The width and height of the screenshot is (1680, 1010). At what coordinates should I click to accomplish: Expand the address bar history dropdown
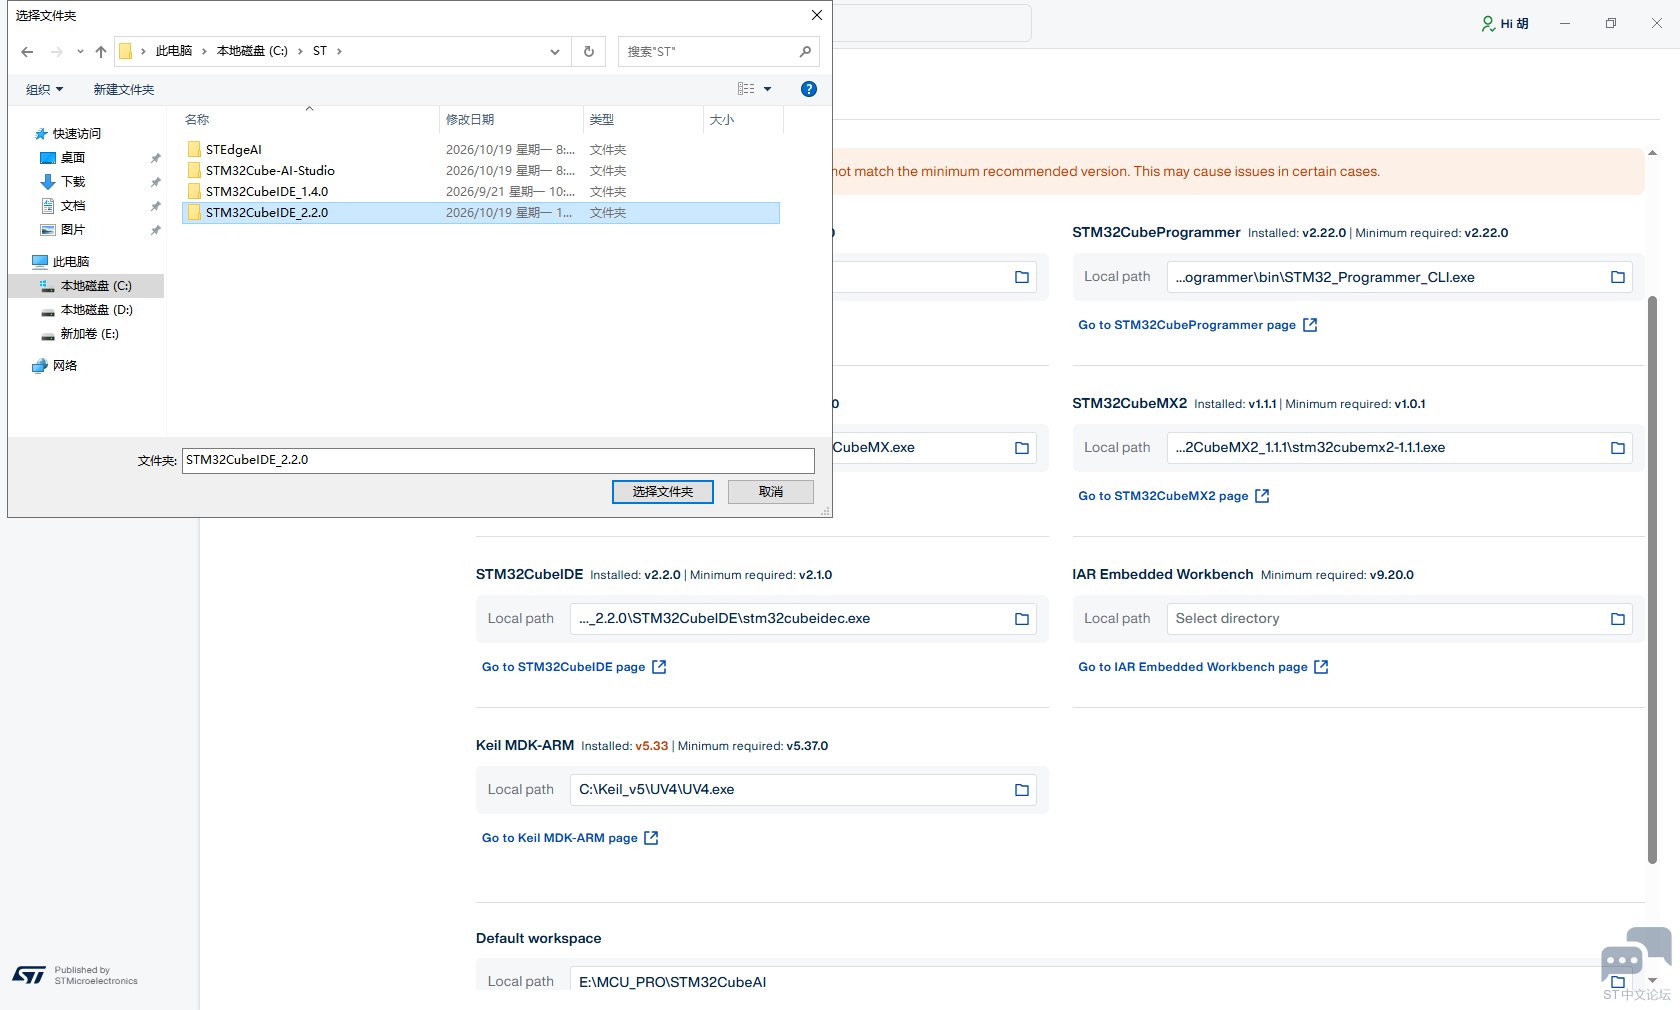pos(555,52)
